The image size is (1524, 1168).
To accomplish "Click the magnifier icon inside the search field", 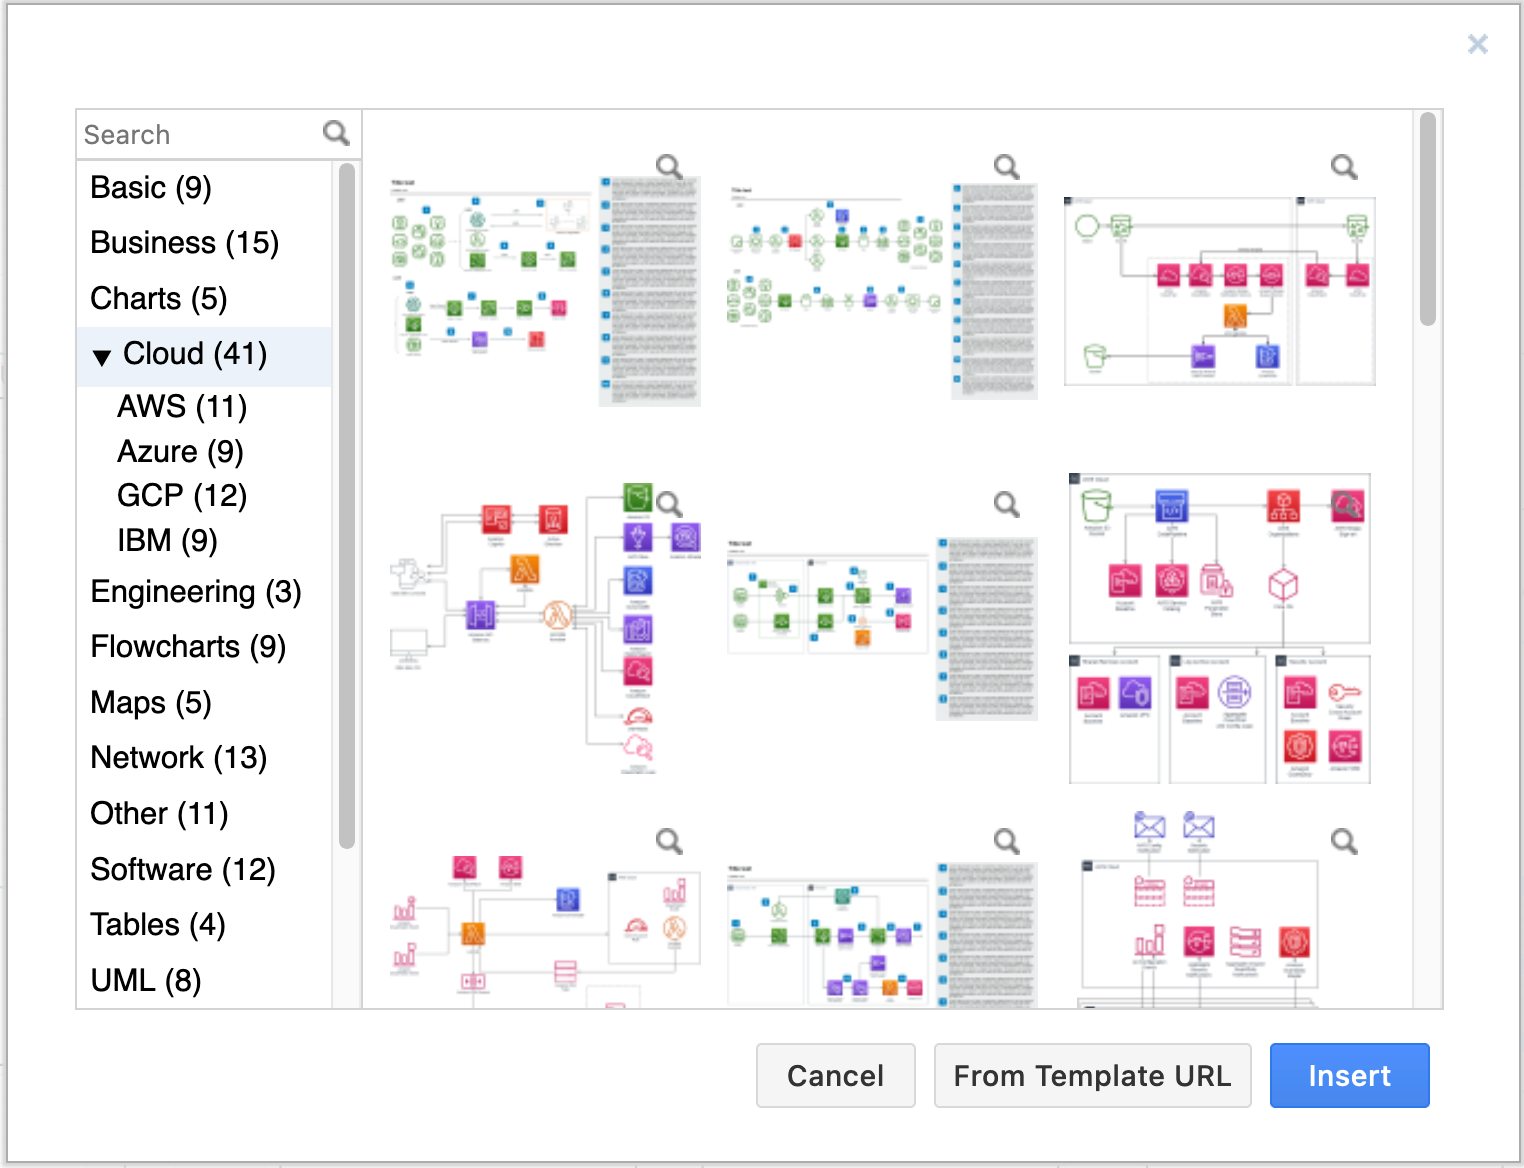I will click(335, 133).
